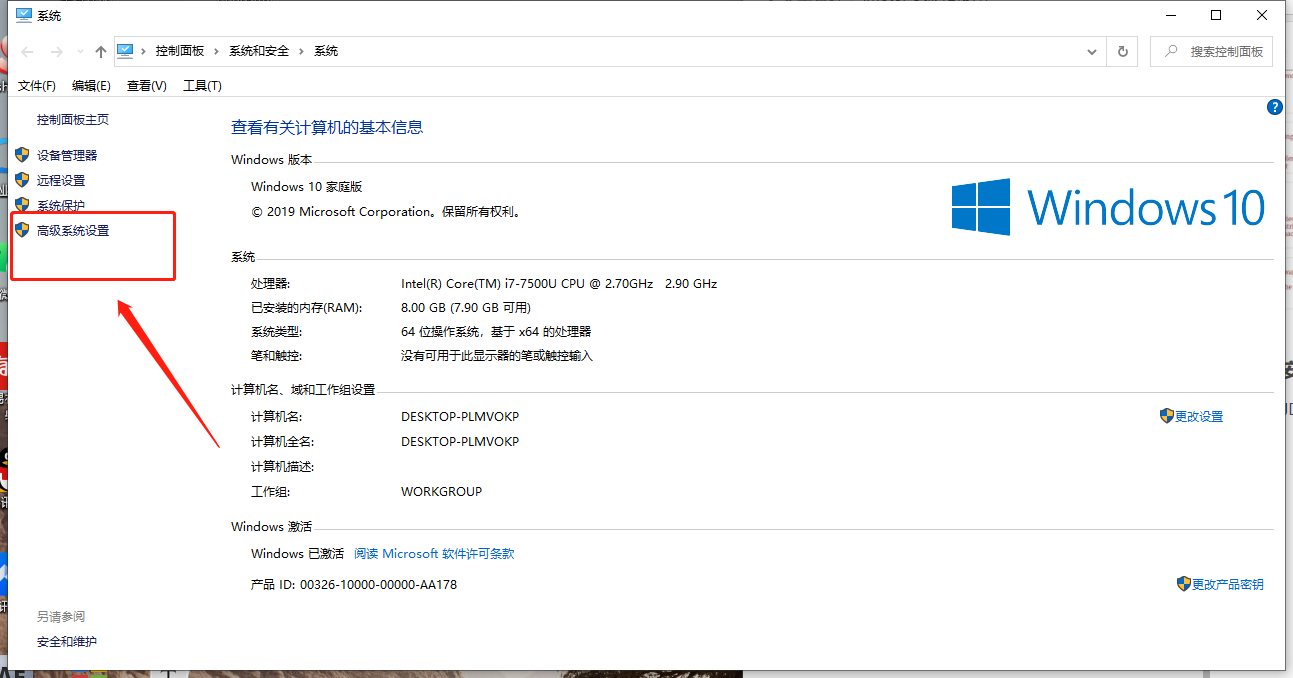Viewport: 1293px width, 678px height.
Task: Open 安全和维护 link in sidebar
Action: 67,641
